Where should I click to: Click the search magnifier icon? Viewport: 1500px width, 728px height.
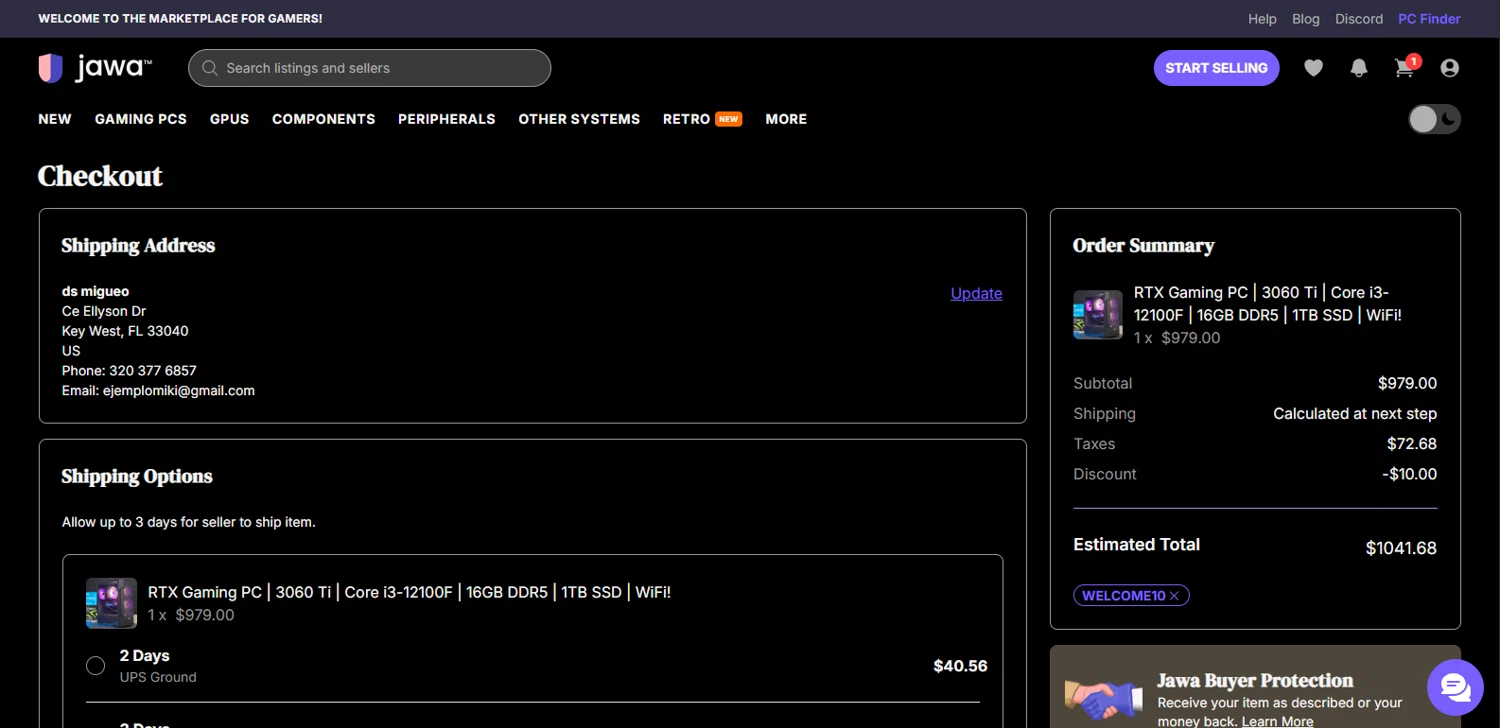click(210, 68)
